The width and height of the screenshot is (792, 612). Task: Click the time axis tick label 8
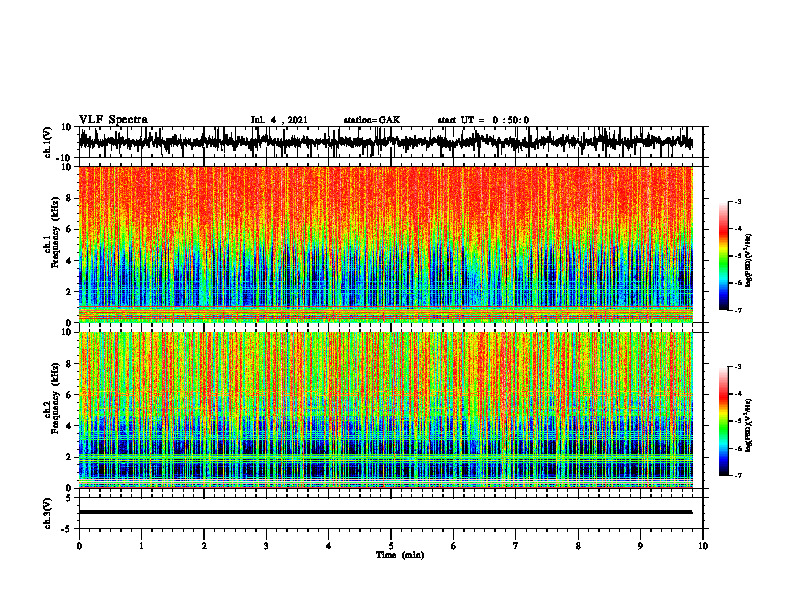(x=578, y=546)
